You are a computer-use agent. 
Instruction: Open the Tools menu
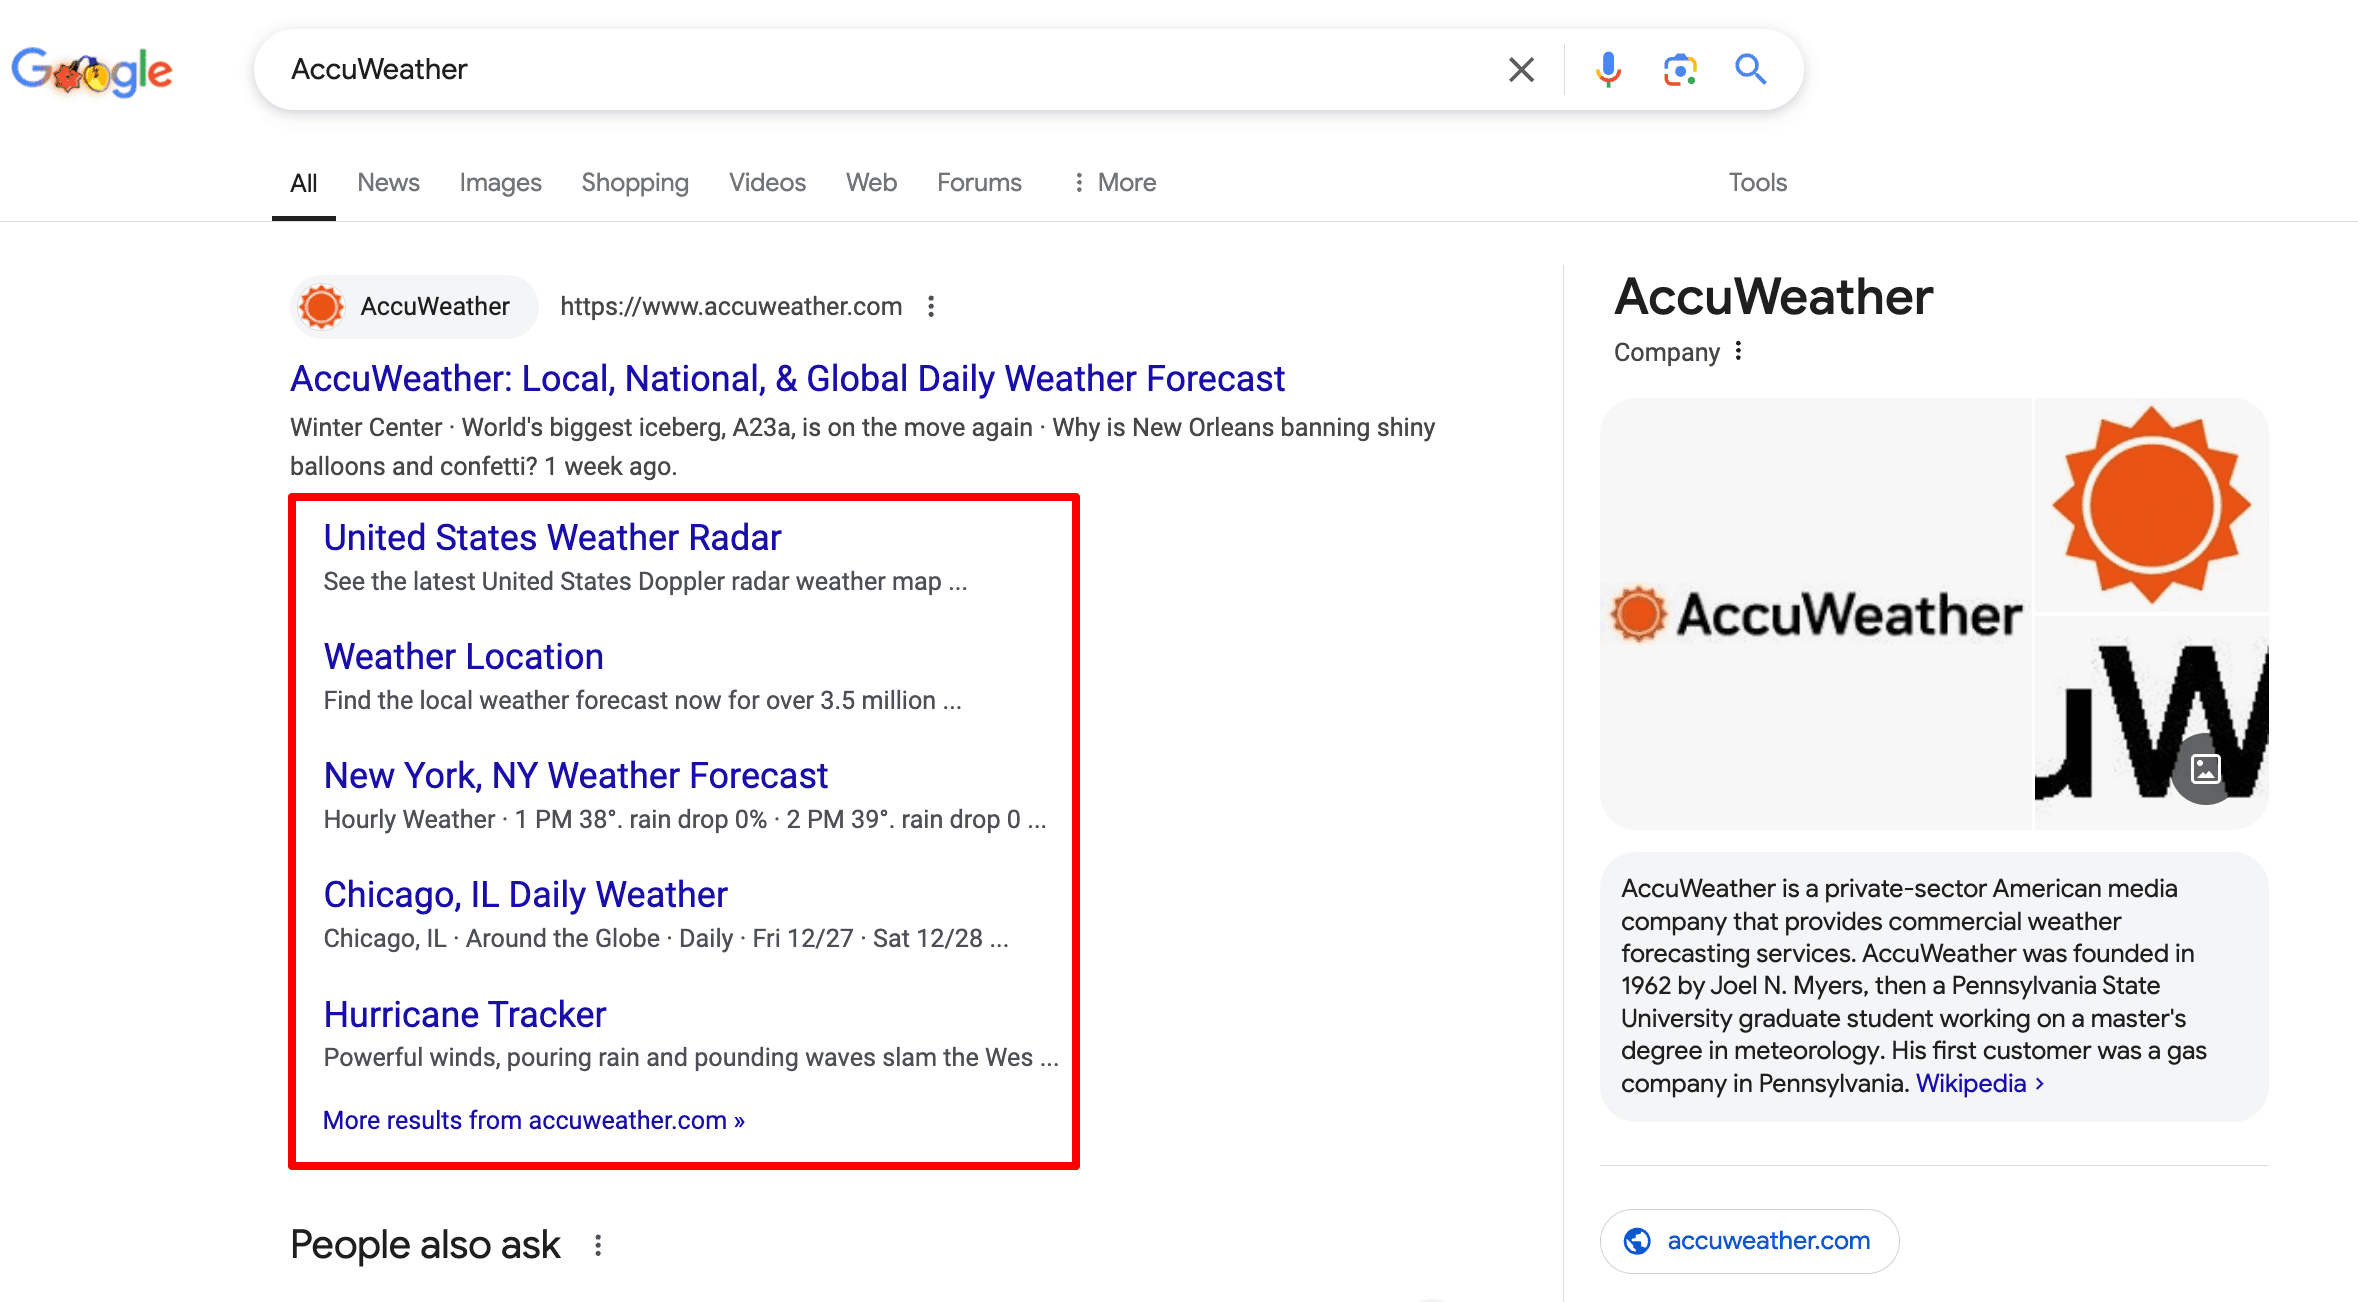click(x=1757, y=182)
